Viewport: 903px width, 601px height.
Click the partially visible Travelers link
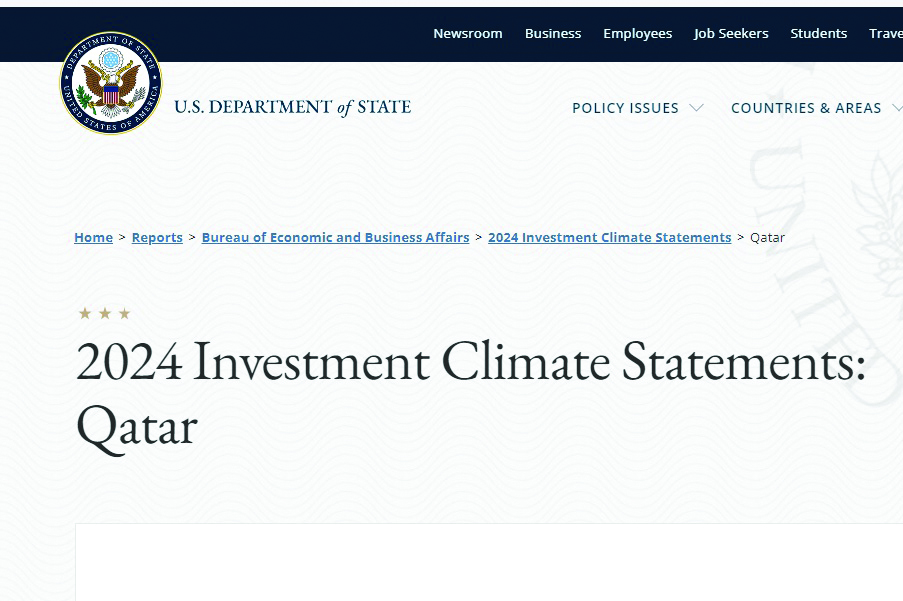(886, 34)
